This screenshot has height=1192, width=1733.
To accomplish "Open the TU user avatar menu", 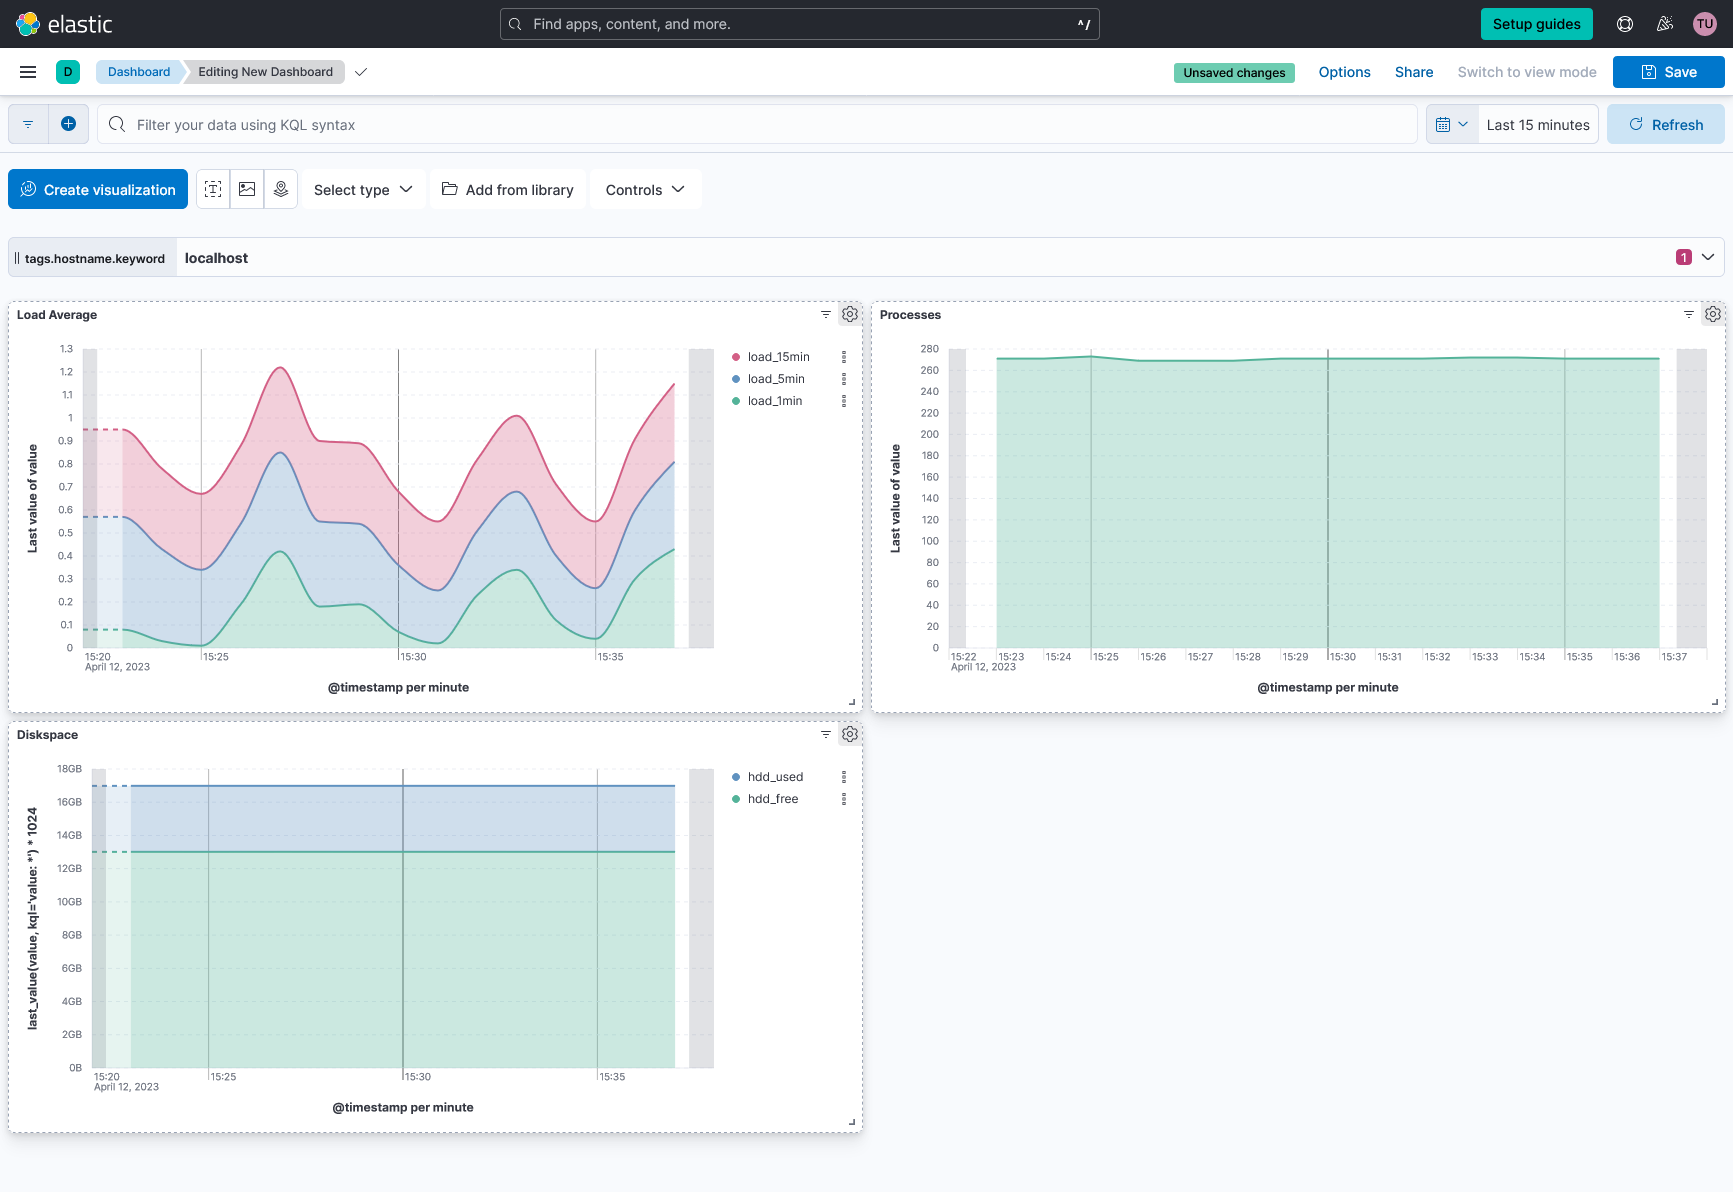I will (x=1705, y=24).
